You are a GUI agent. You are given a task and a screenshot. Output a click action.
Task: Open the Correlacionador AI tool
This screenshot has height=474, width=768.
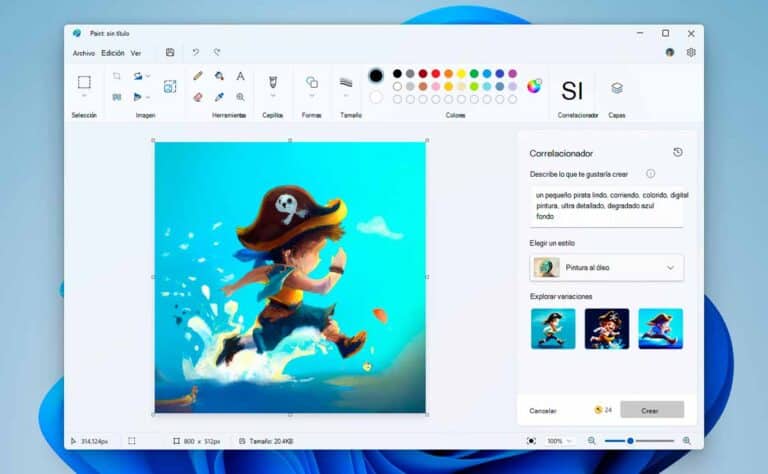tap(572, 91)
